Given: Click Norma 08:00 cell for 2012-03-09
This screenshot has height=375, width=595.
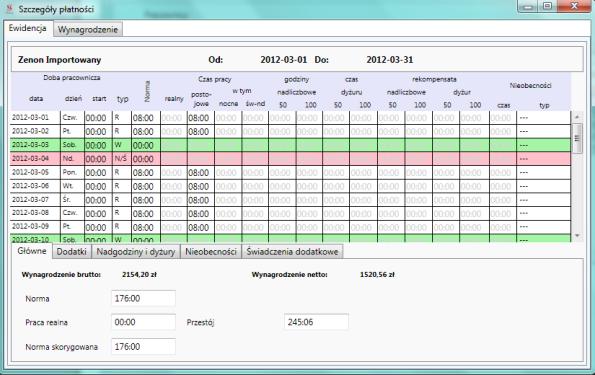Looking at the screenshot, I should coord(146,227).
